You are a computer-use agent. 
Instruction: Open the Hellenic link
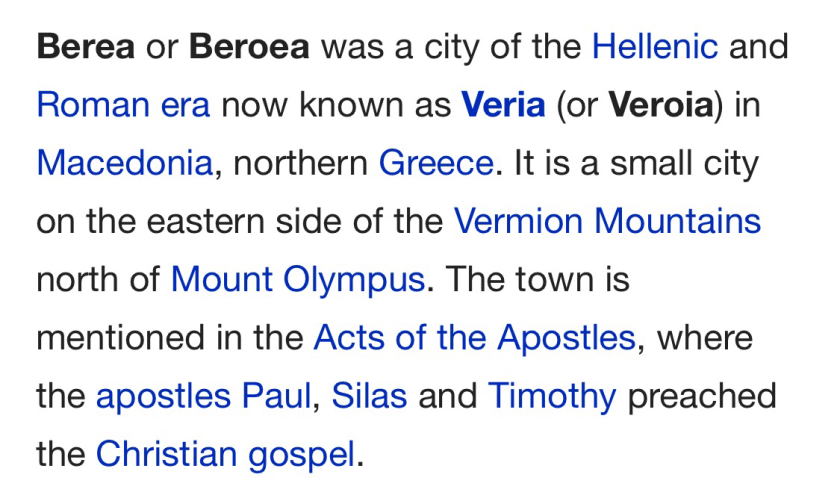point(655,47)
